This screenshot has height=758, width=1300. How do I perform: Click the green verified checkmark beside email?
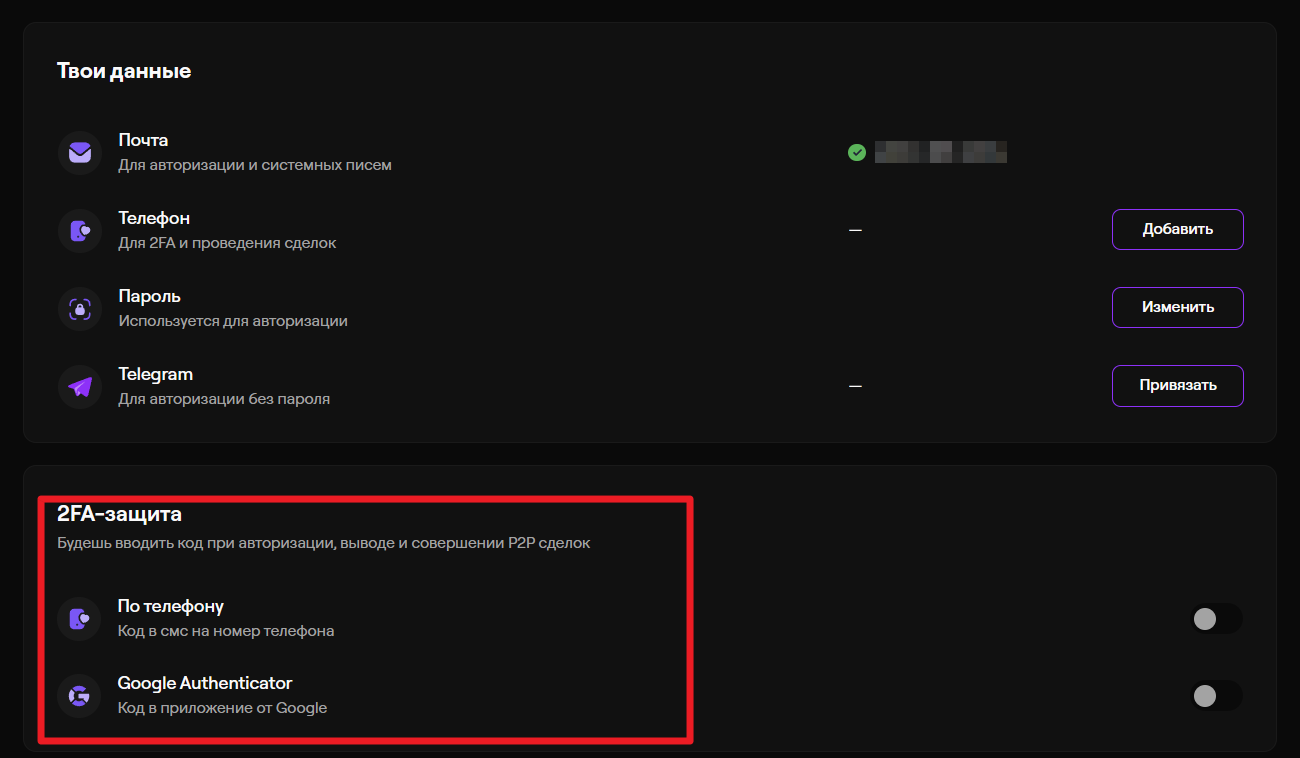pos(856,152)
